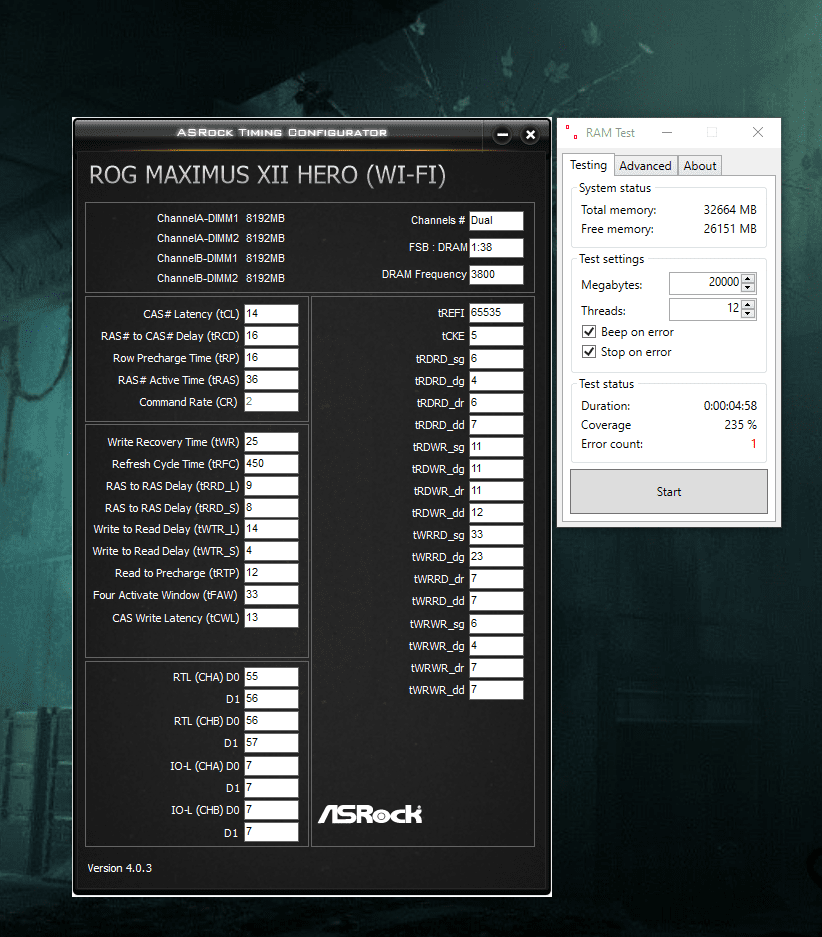Click the Duration value 0:00:04:58

tap(730, 406)
